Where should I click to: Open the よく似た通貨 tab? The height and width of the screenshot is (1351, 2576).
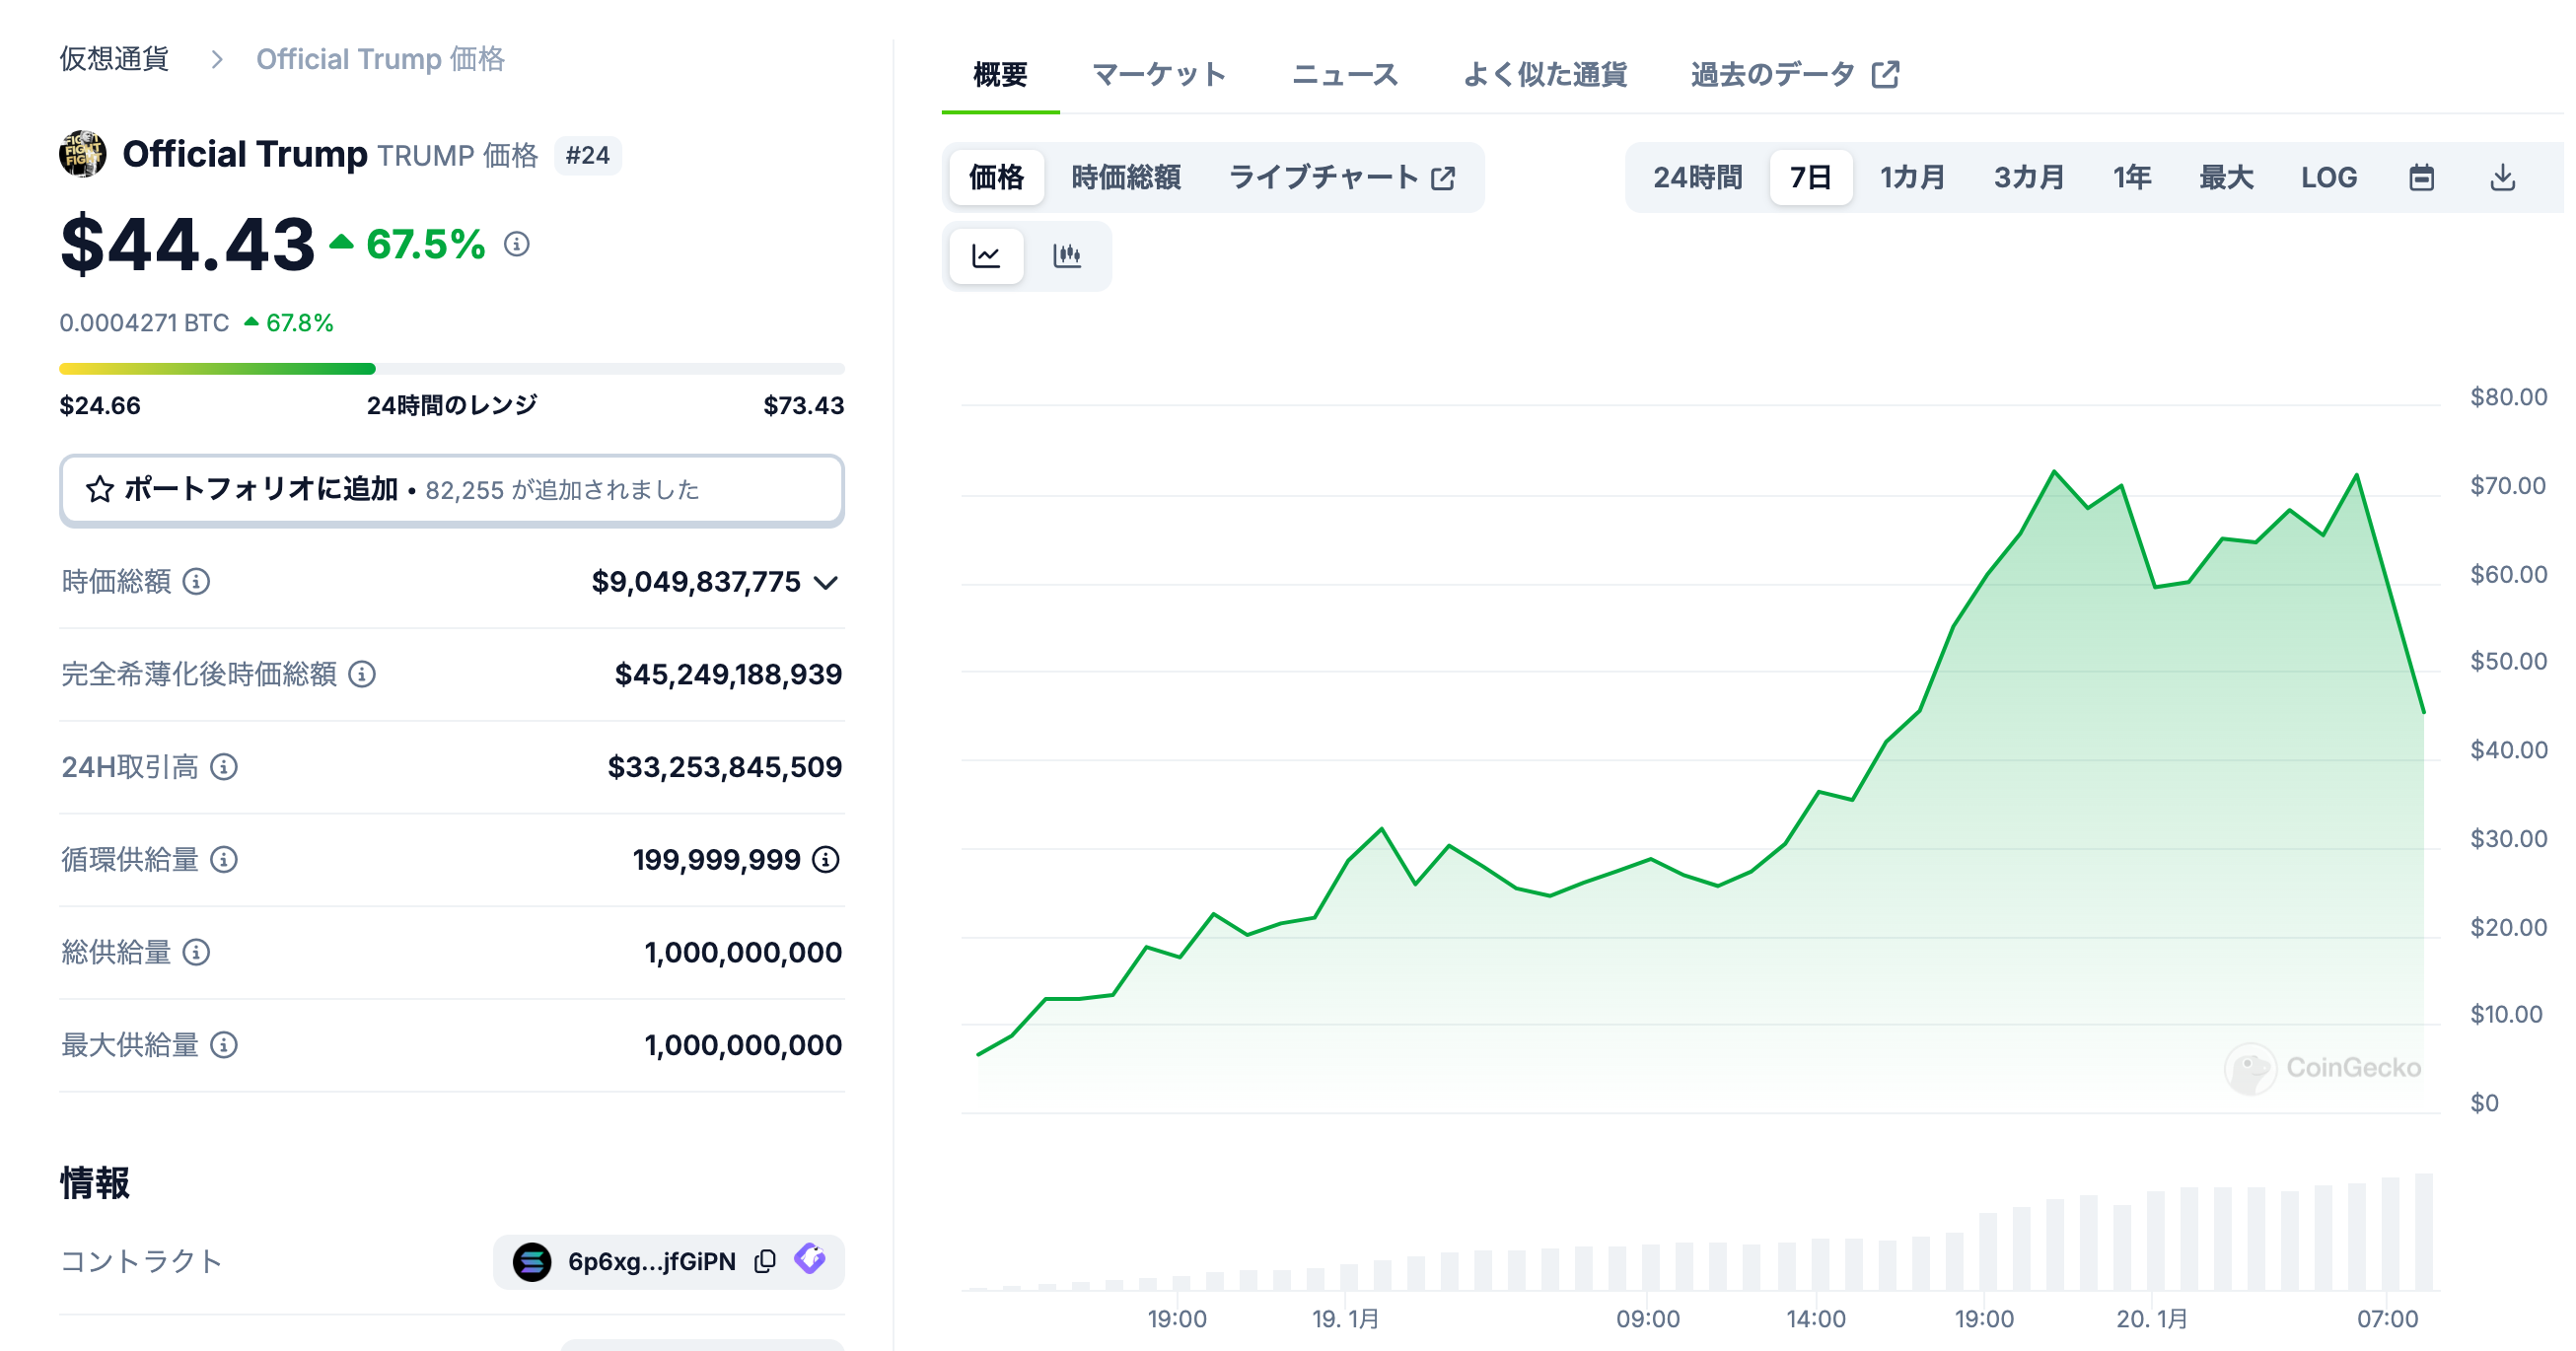[x=1545, y=74]
